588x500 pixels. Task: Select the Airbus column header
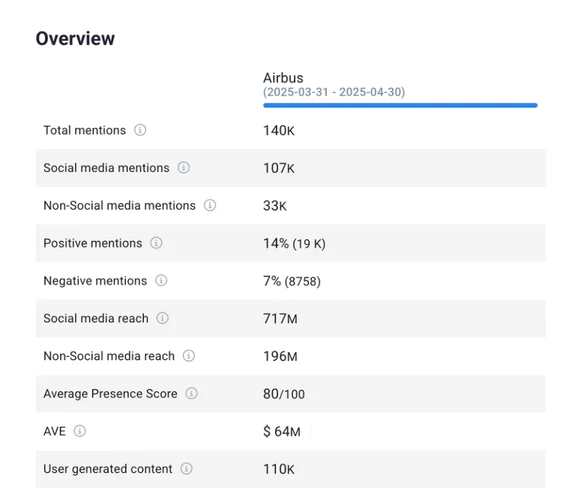283,78
